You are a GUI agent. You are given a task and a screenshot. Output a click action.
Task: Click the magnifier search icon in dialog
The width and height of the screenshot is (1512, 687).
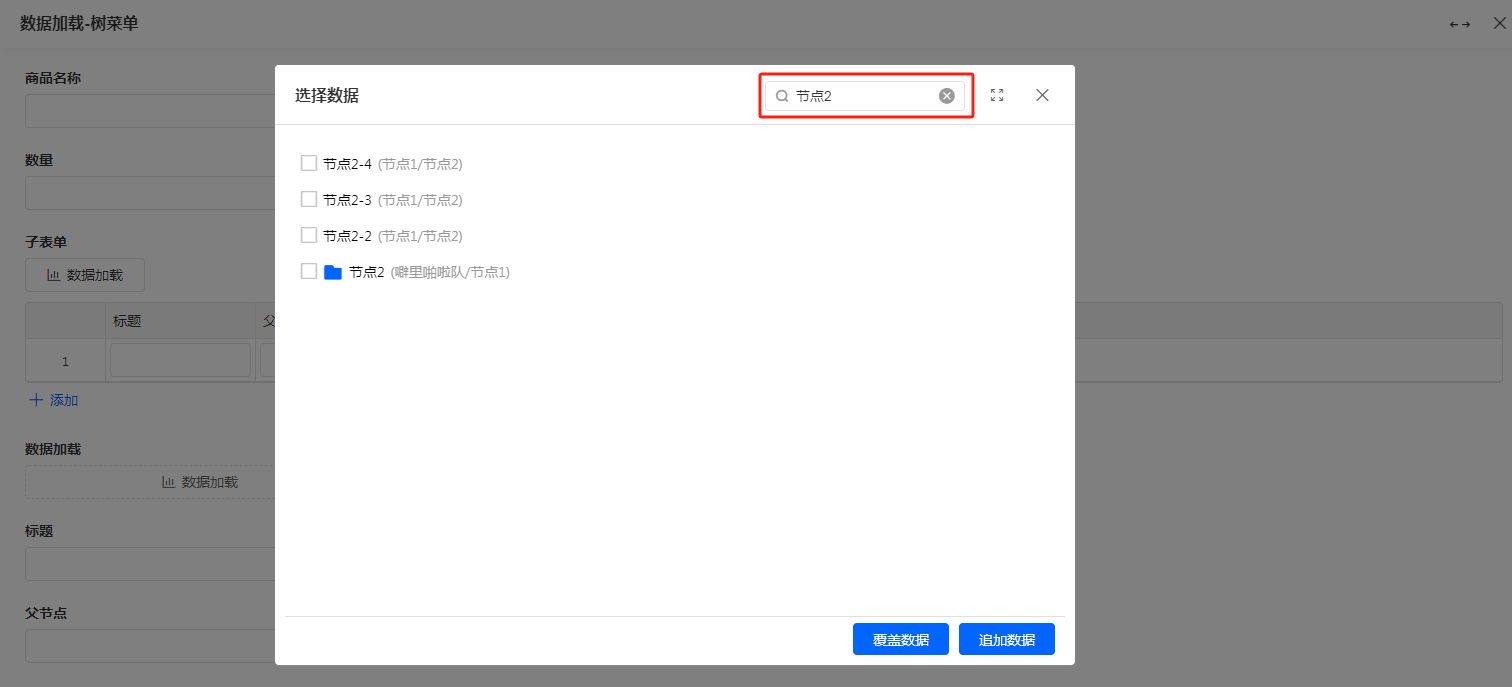[x=782, y=96]
